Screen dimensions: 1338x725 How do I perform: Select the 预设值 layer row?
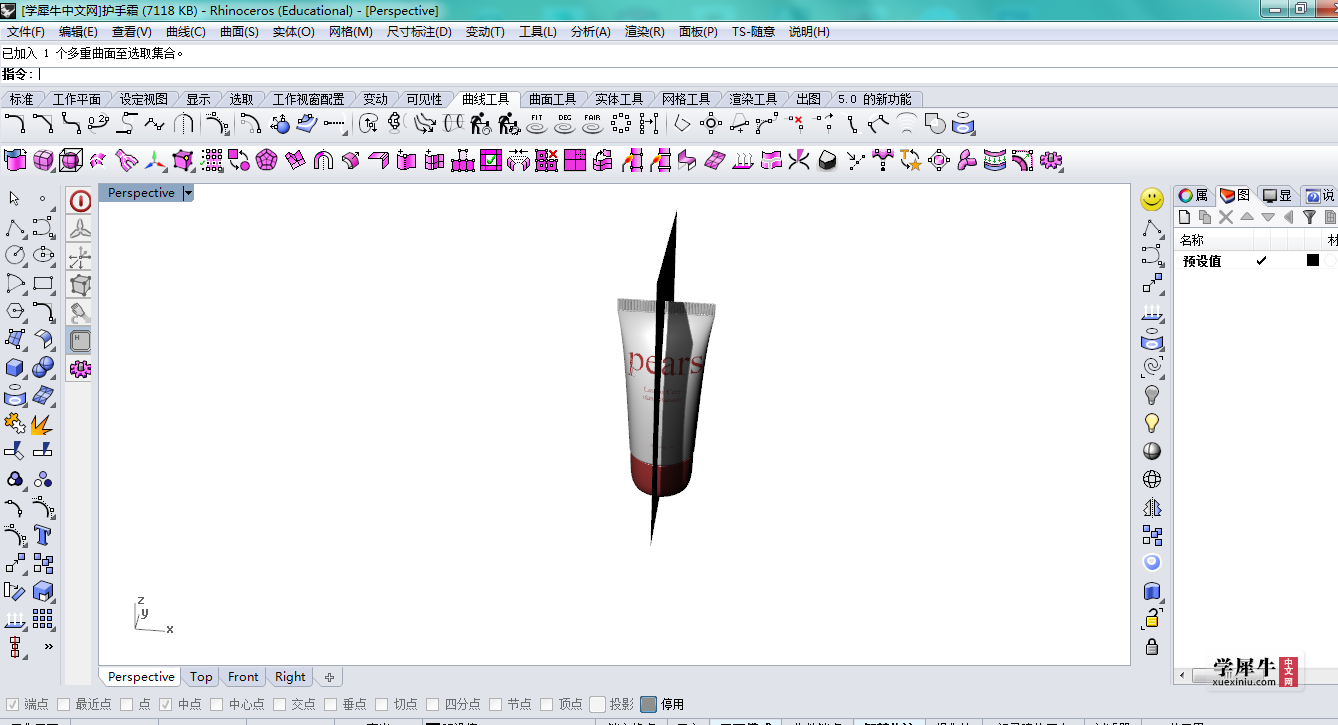[x=1256, y=260]
